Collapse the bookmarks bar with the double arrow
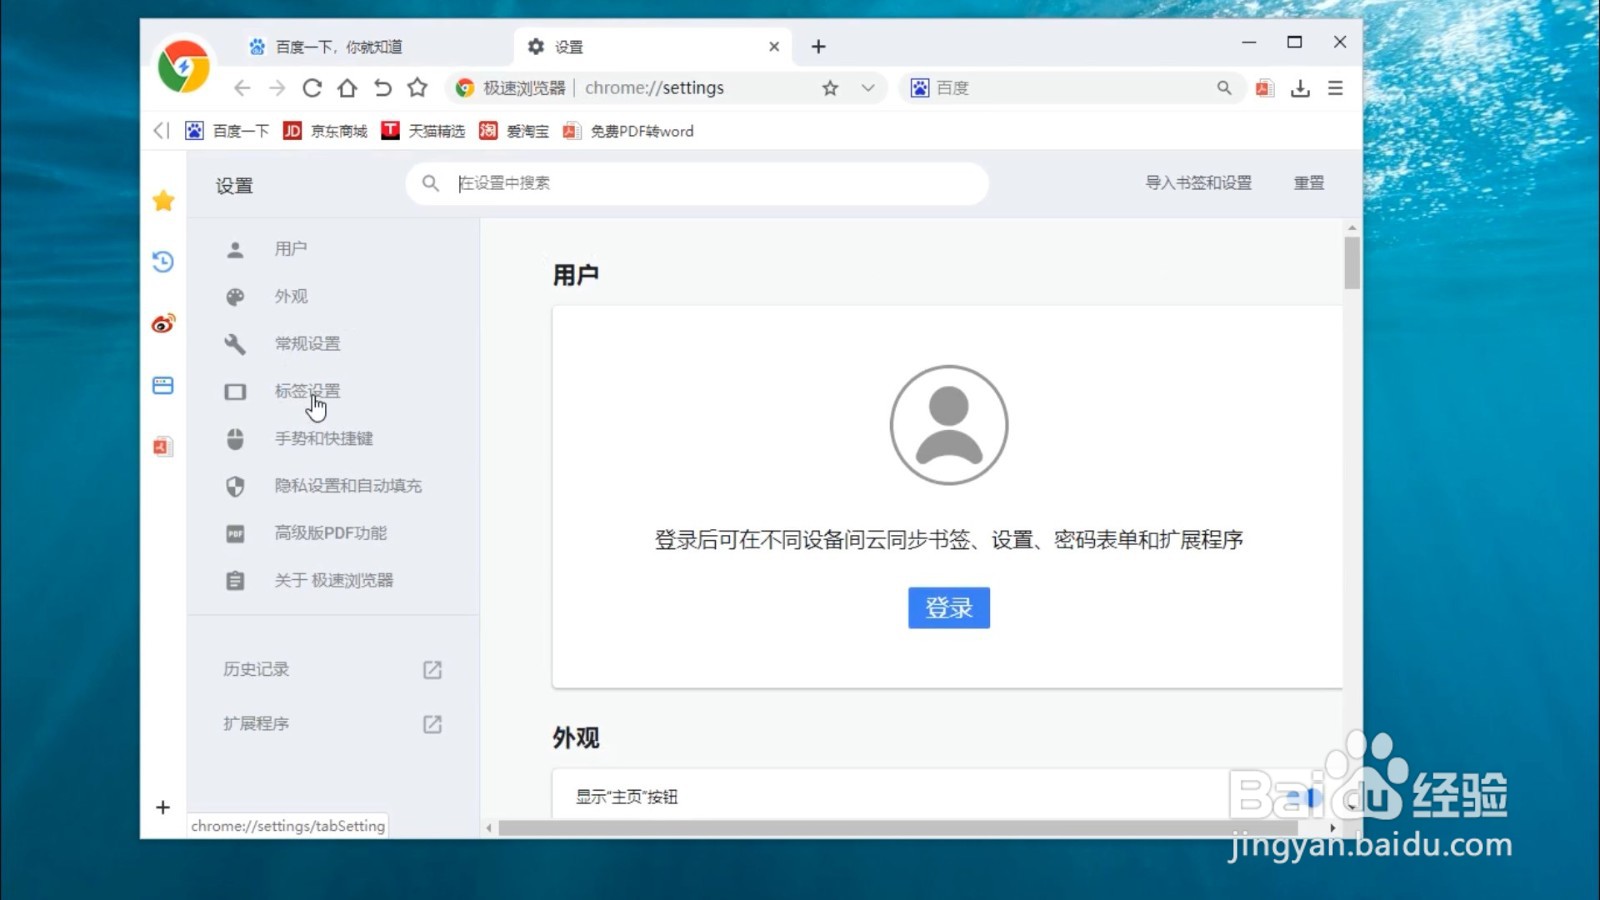Screen dimensions: 1600x900 (x=161, y=130)
